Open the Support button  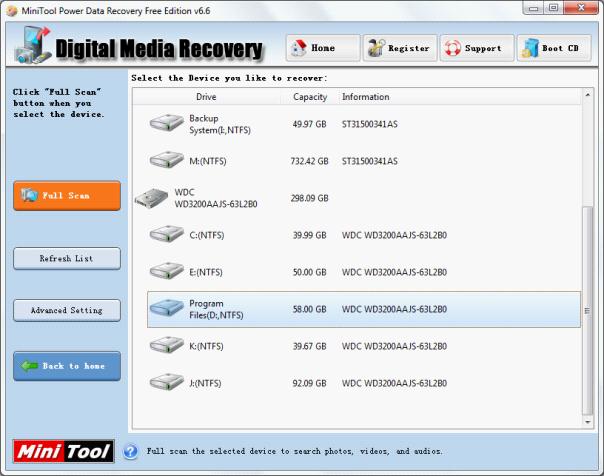click(477, 48)
